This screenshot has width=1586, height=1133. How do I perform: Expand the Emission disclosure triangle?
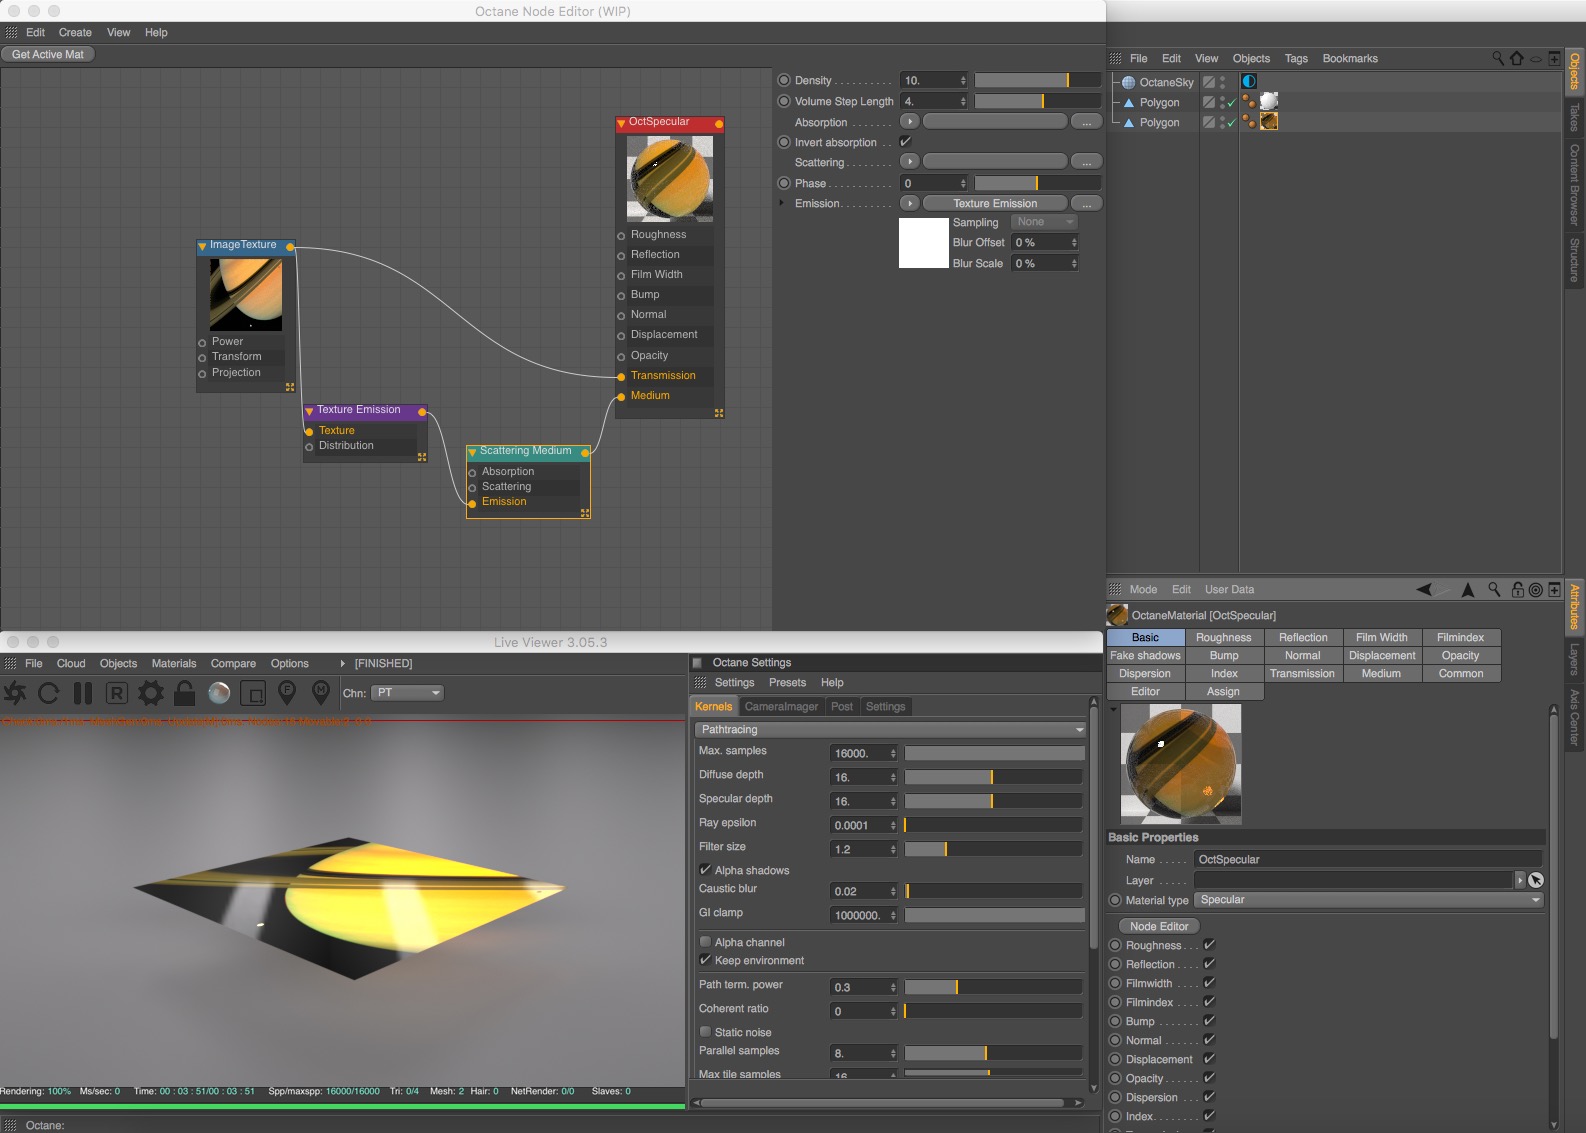(782, 203)
